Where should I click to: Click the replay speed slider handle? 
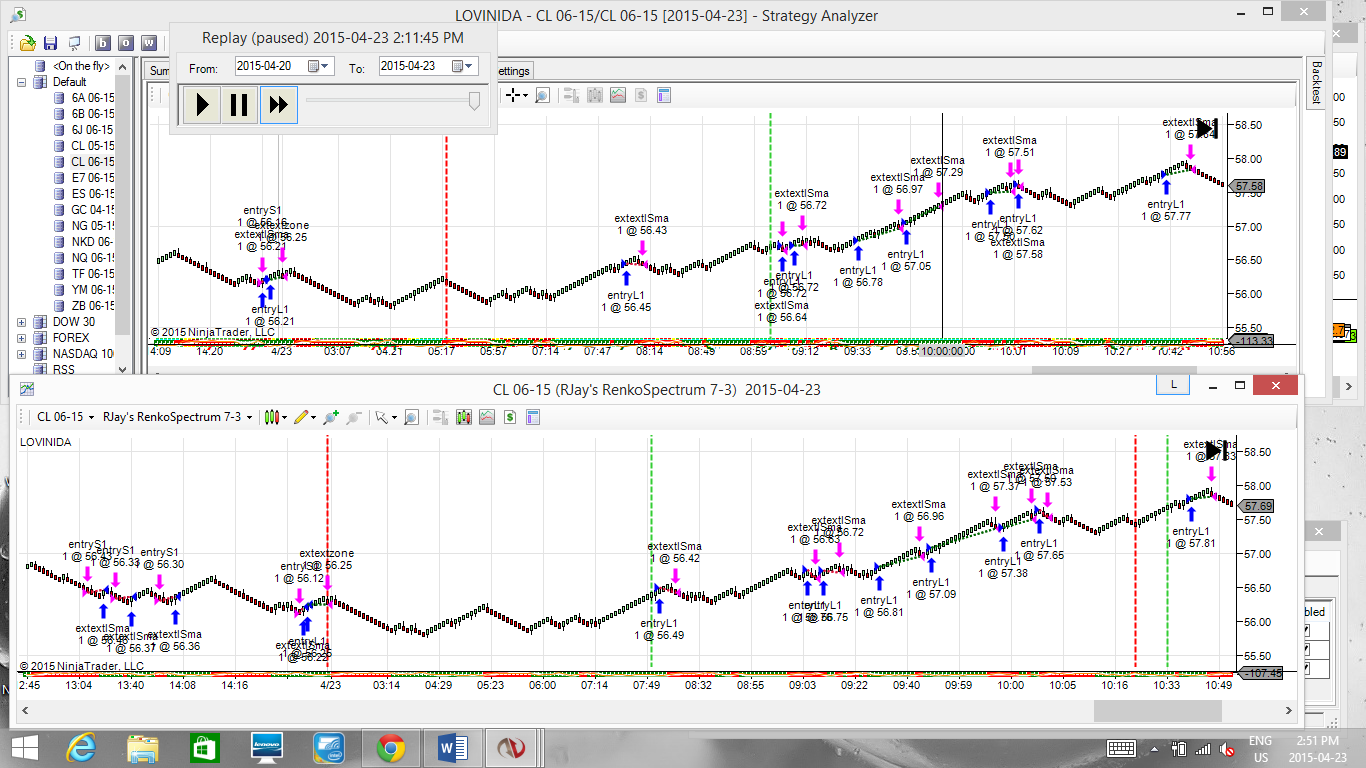tap(474, 100)
